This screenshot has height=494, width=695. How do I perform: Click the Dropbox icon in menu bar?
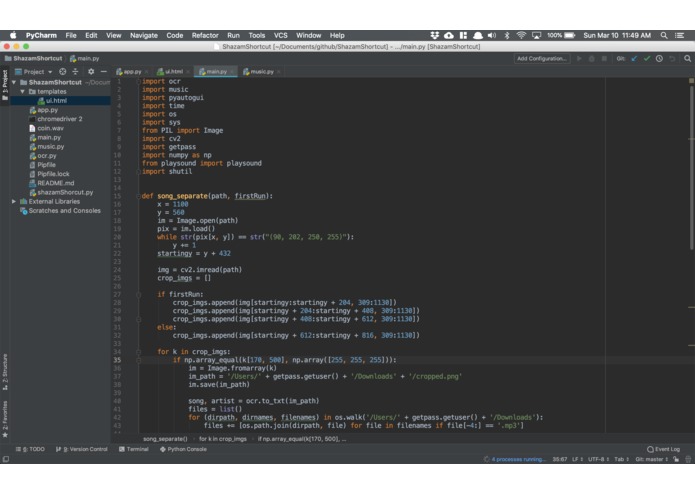434,35
